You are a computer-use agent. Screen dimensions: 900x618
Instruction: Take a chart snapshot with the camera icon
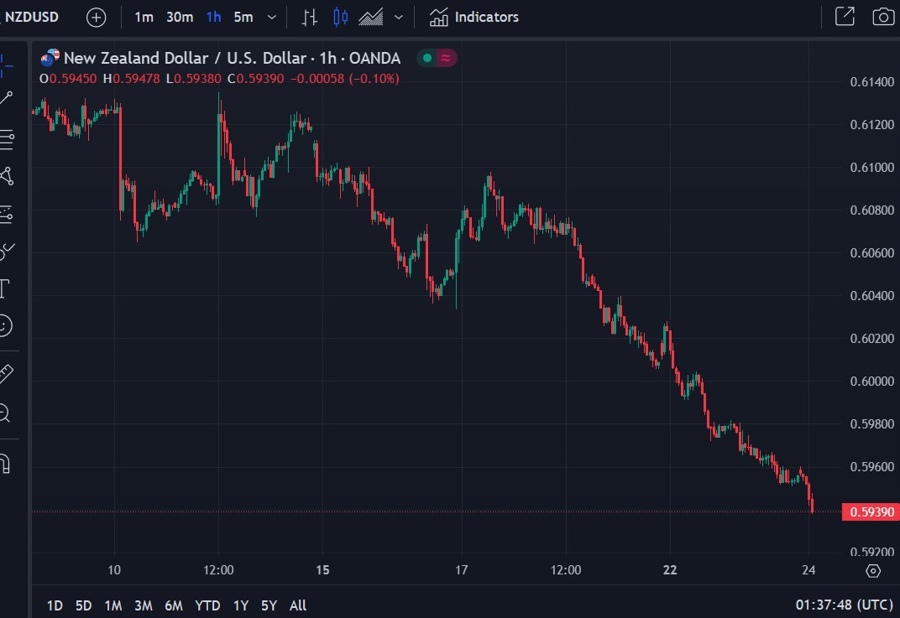[883, 17]
